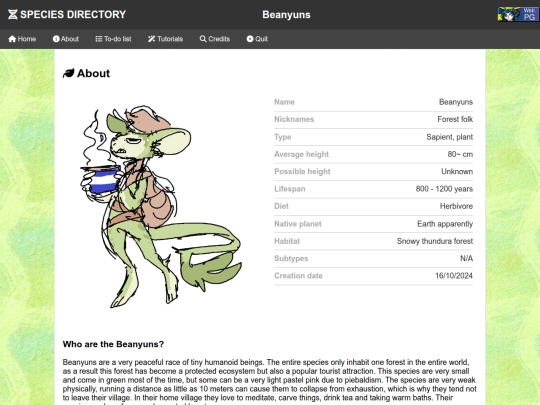Click the Snowy thundura forest value
The height and width of the screenshot is (405, 540).
pos(435,241)
